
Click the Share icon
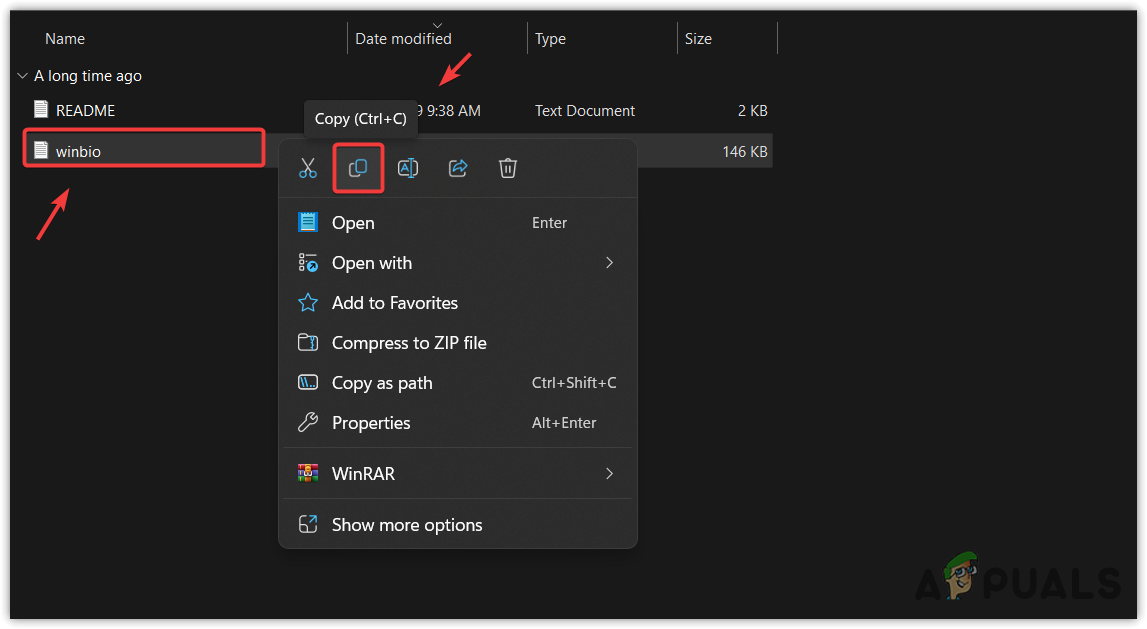[x=458, y=168]
